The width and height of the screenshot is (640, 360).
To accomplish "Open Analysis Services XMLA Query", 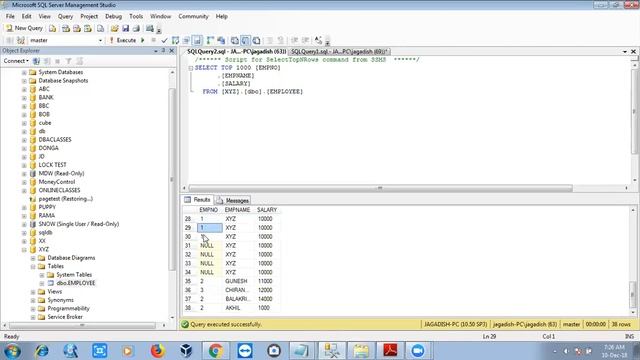I will 88,29.
